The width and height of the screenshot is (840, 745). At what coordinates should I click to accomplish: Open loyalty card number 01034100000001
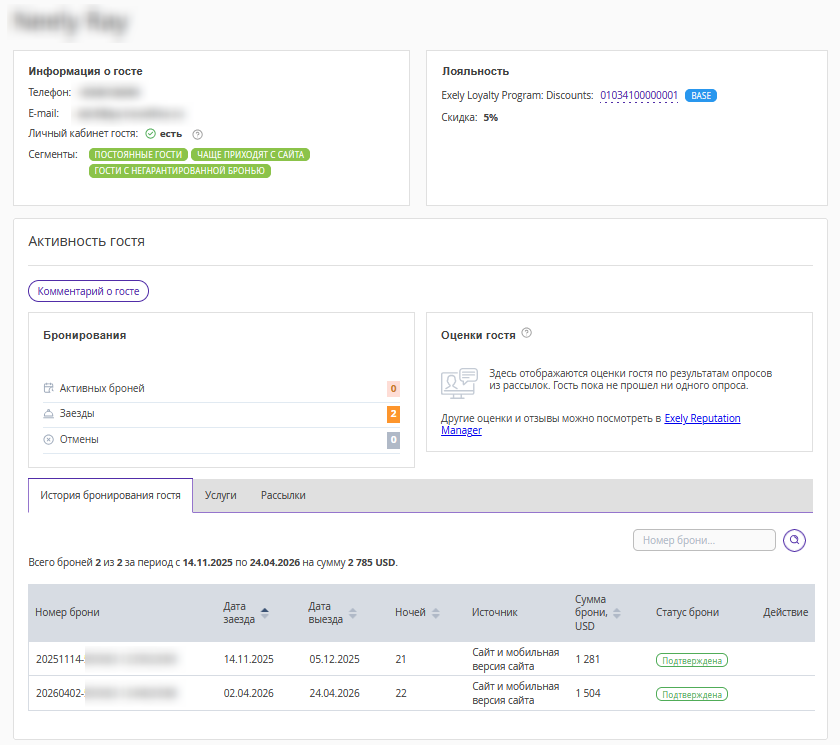tap(639, 96)
